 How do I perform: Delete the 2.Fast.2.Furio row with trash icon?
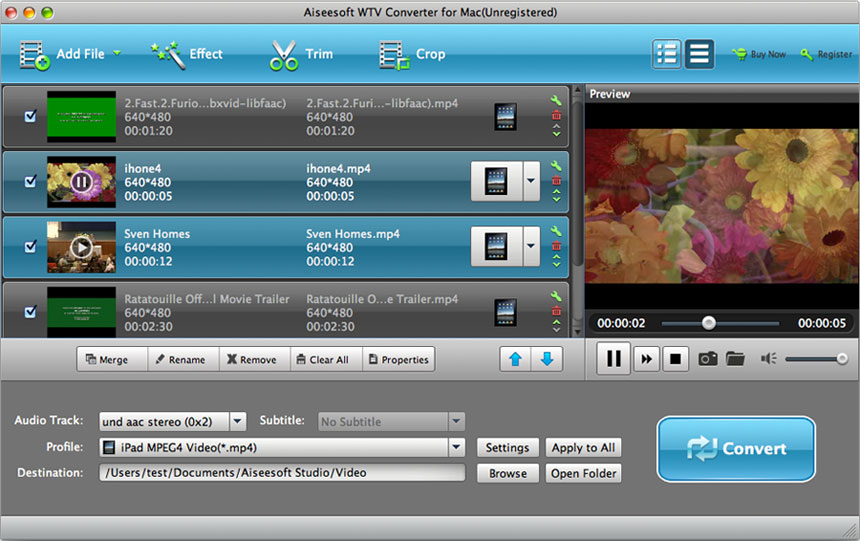coord(556,115)
